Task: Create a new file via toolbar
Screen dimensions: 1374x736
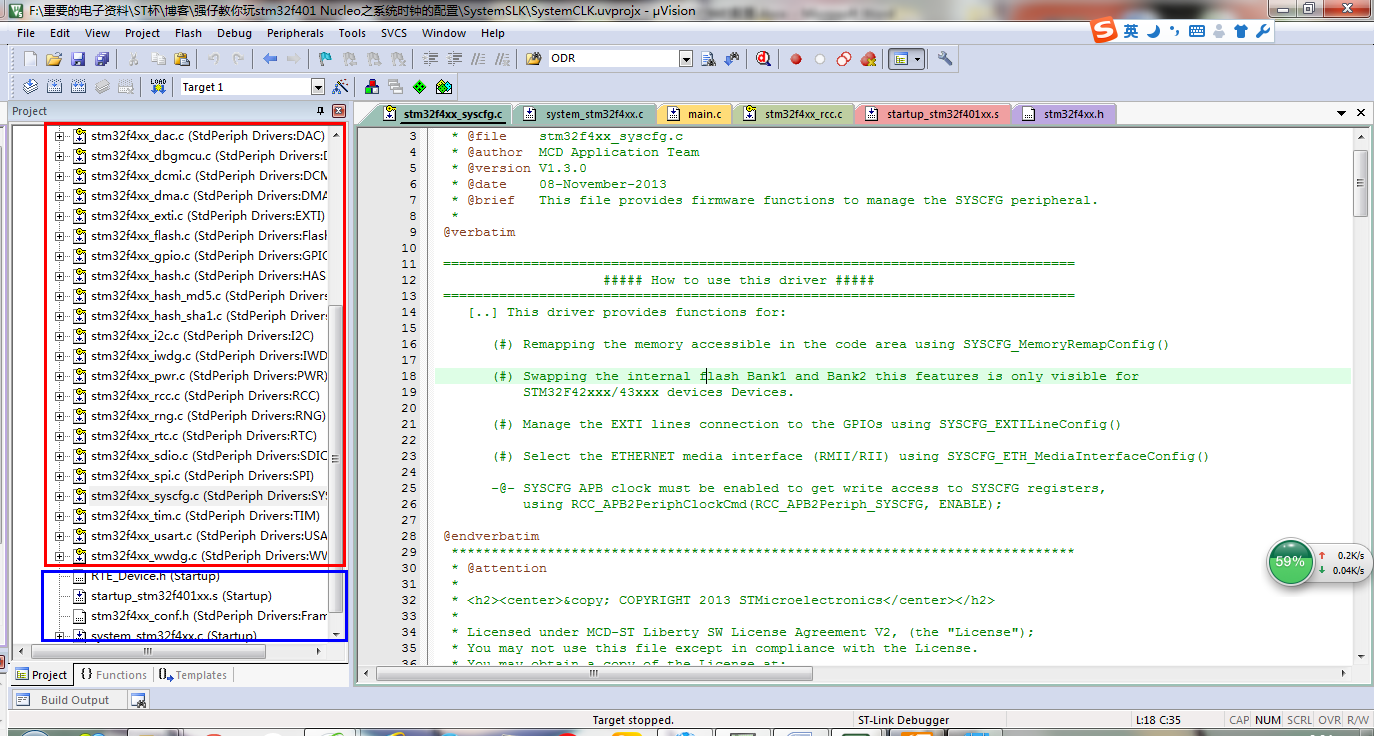Action: (x=30, y=59)
